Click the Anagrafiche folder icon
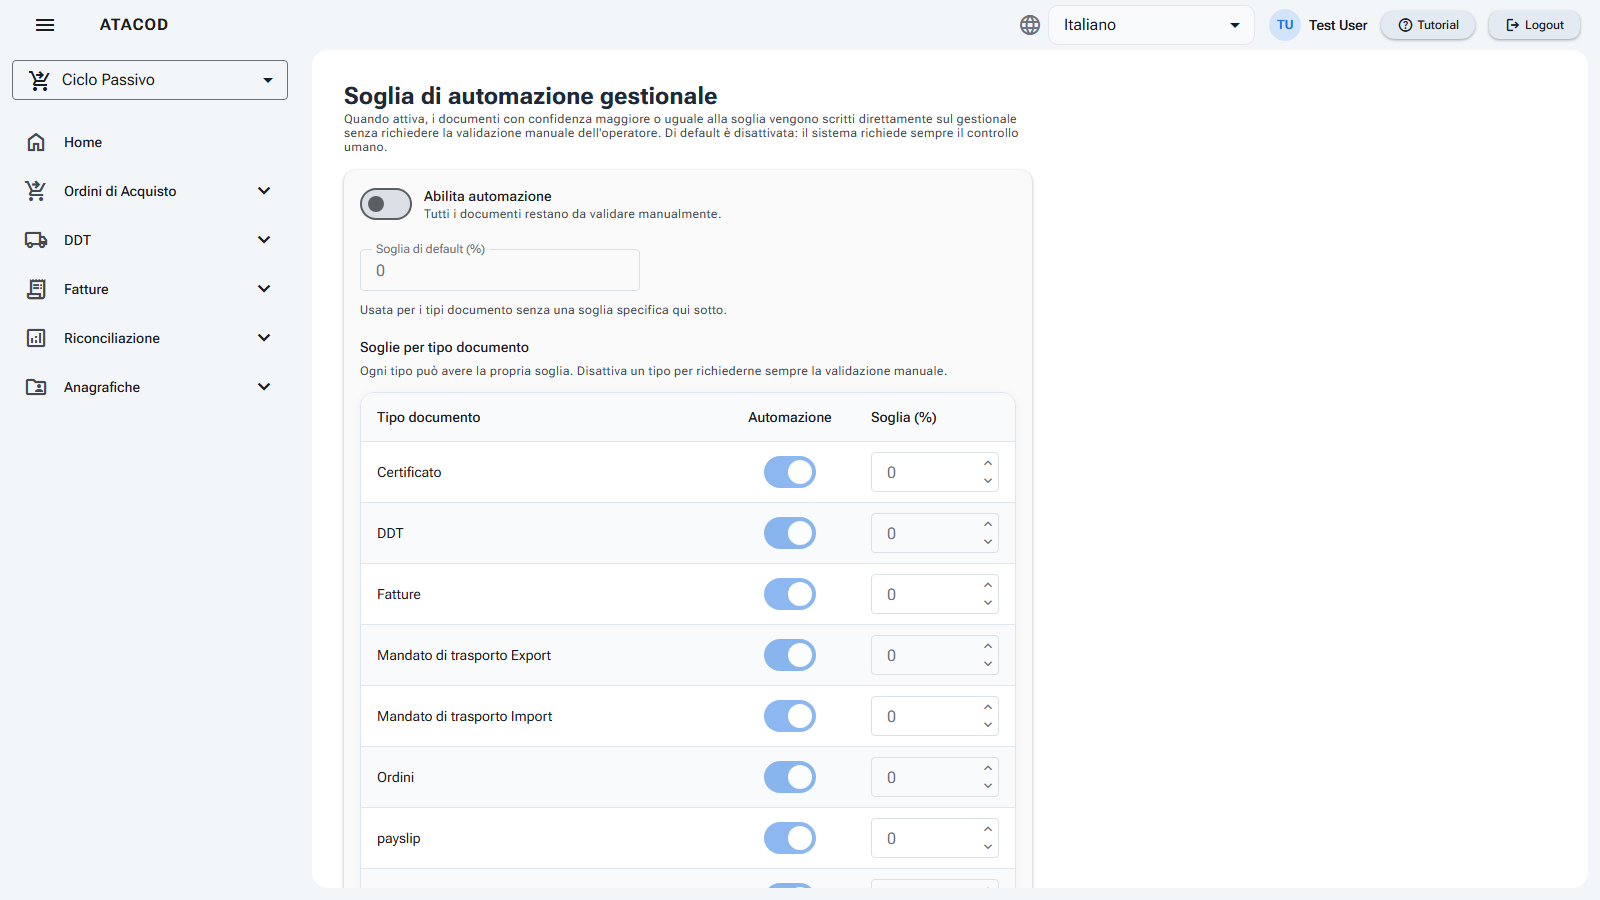The width and height of the screenshot is (1600, 900). (x=36, y=387)
